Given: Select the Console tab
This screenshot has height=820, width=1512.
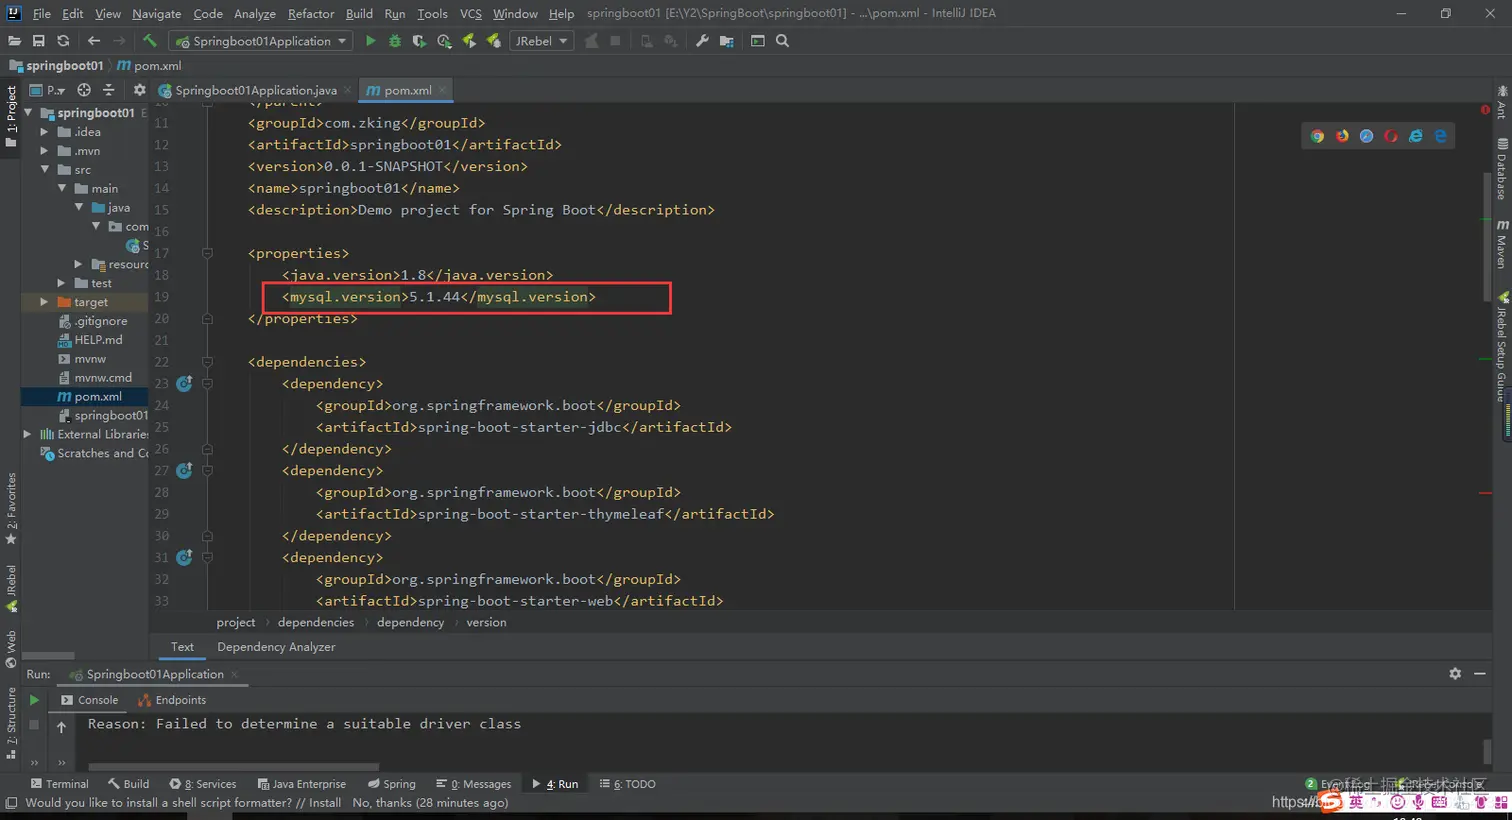Looking at the screenshot, I should (x=89, y=700).
